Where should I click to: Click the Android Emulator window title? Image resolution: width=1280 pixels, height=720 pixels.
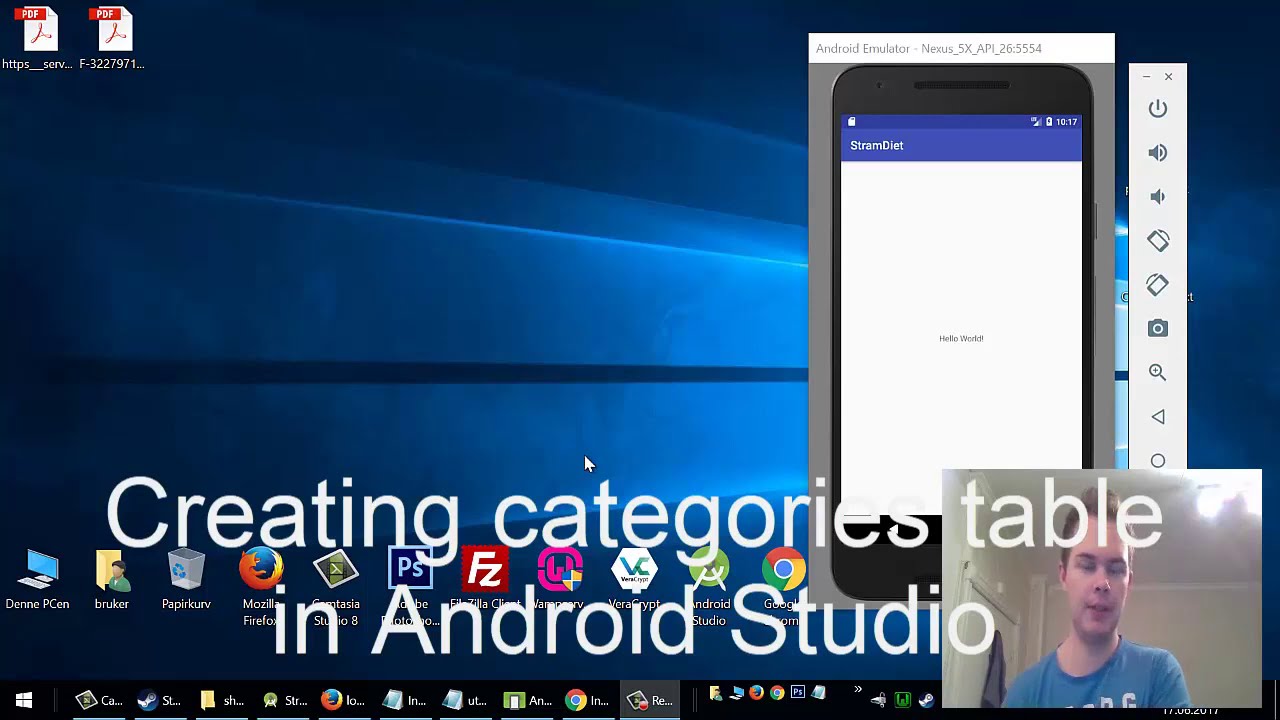click(x=928, y=48)
